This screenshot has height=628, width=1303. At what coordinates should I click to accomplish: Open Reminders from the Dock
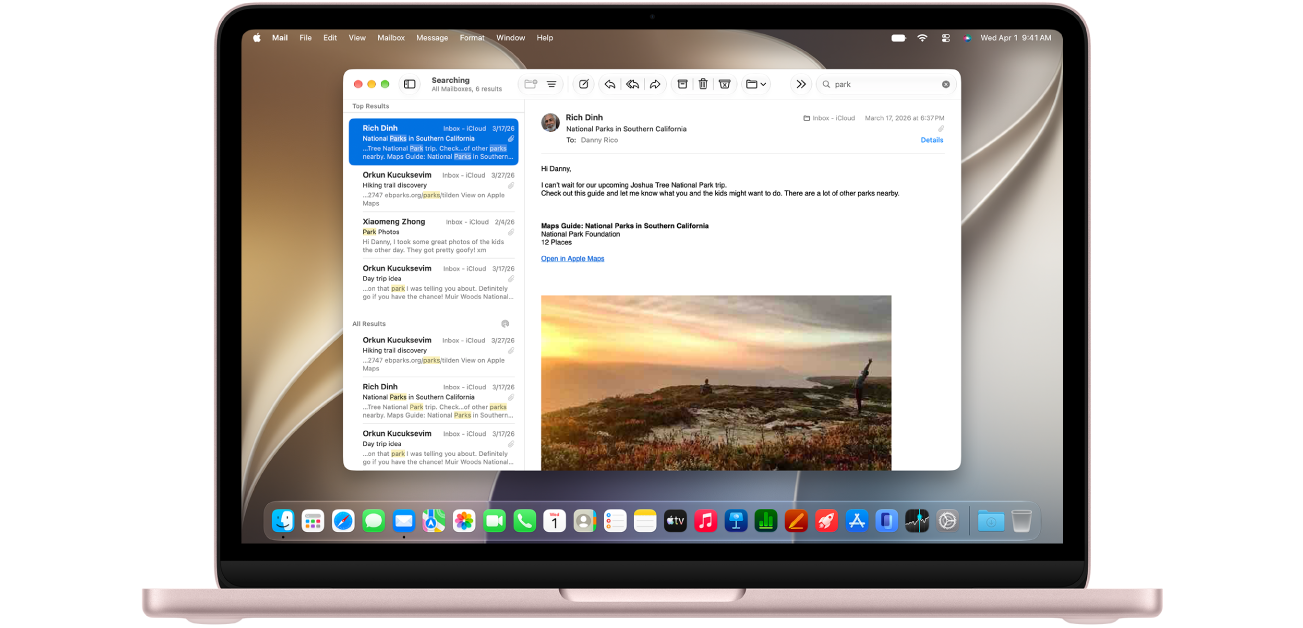[x=615, y=521]
